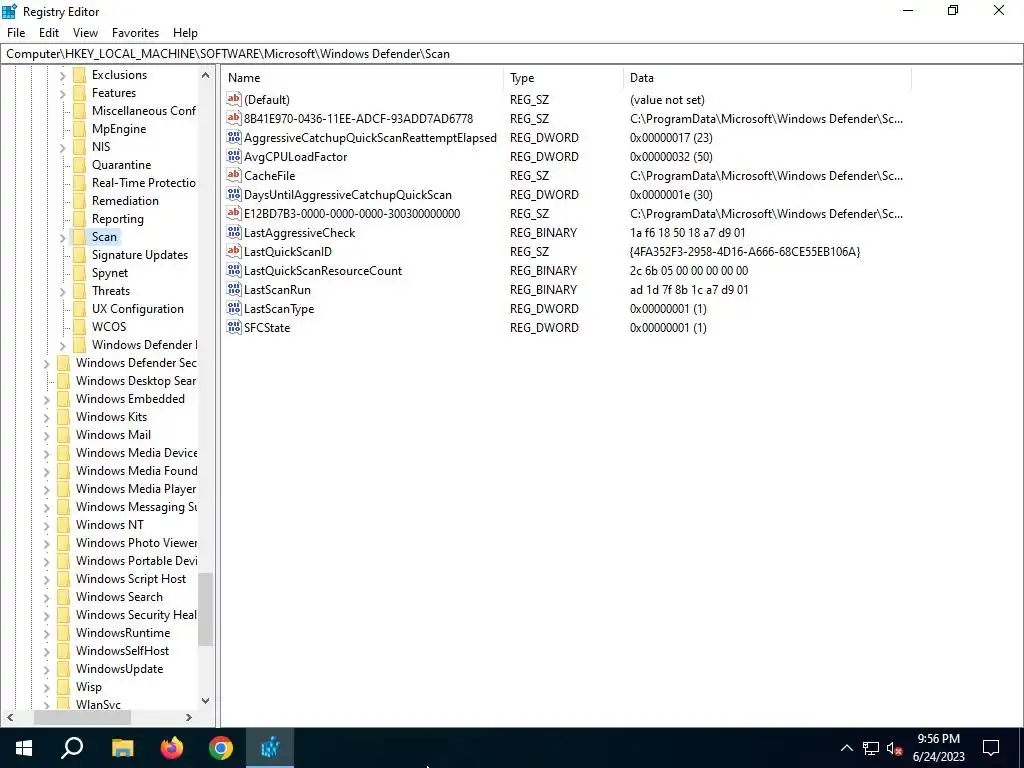Viewport: 1024px width, 768px height.
Task: Open the File menu
Action: click(16, 33)
